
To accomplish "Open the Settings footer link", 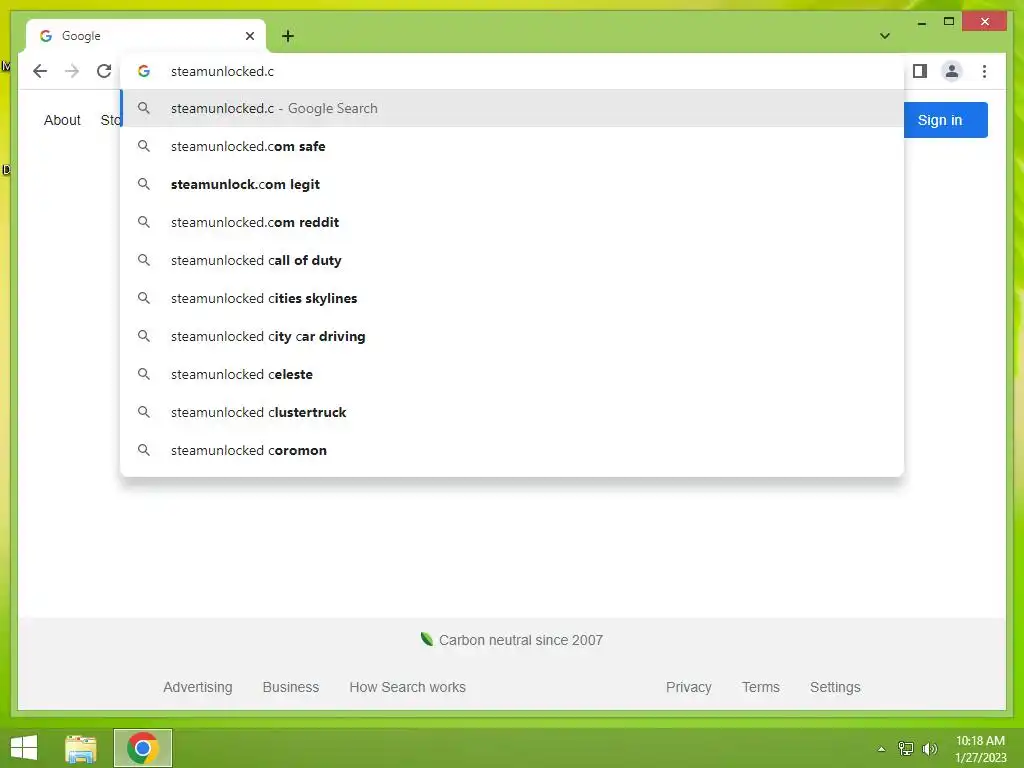I will [835, 687].
